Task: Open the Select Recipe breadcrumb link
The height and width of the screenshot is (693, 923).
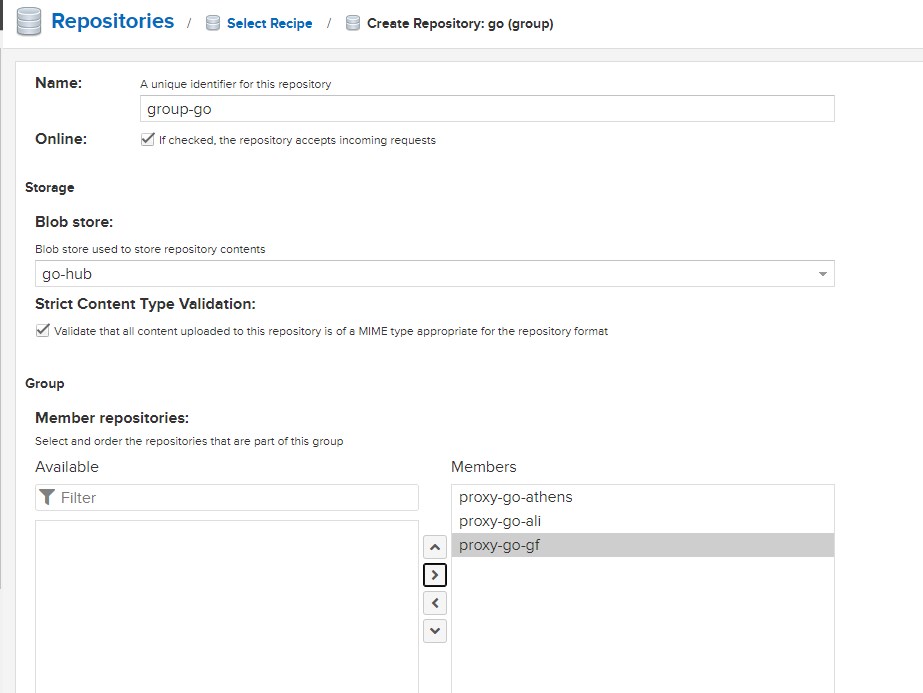Action: (x=269, y=23)
